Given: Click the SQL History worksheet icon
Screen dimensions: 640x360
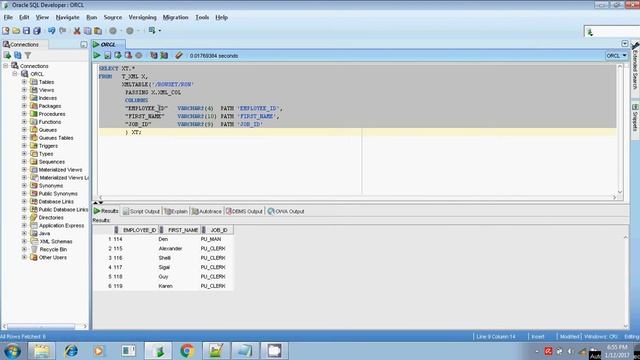Looking at the screenshot, I should [153, 56].
